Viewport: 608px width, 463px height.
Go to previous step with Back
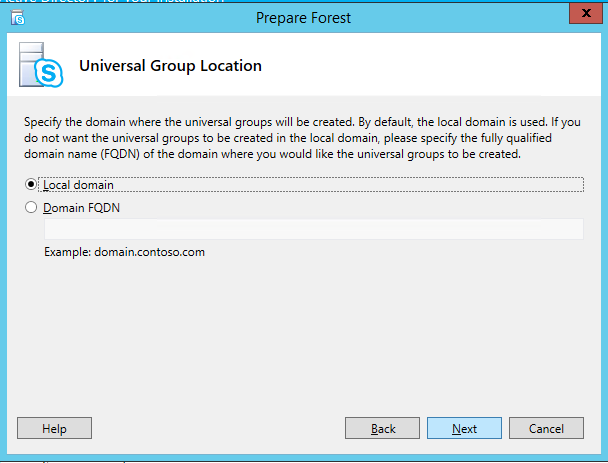point(383,428)
